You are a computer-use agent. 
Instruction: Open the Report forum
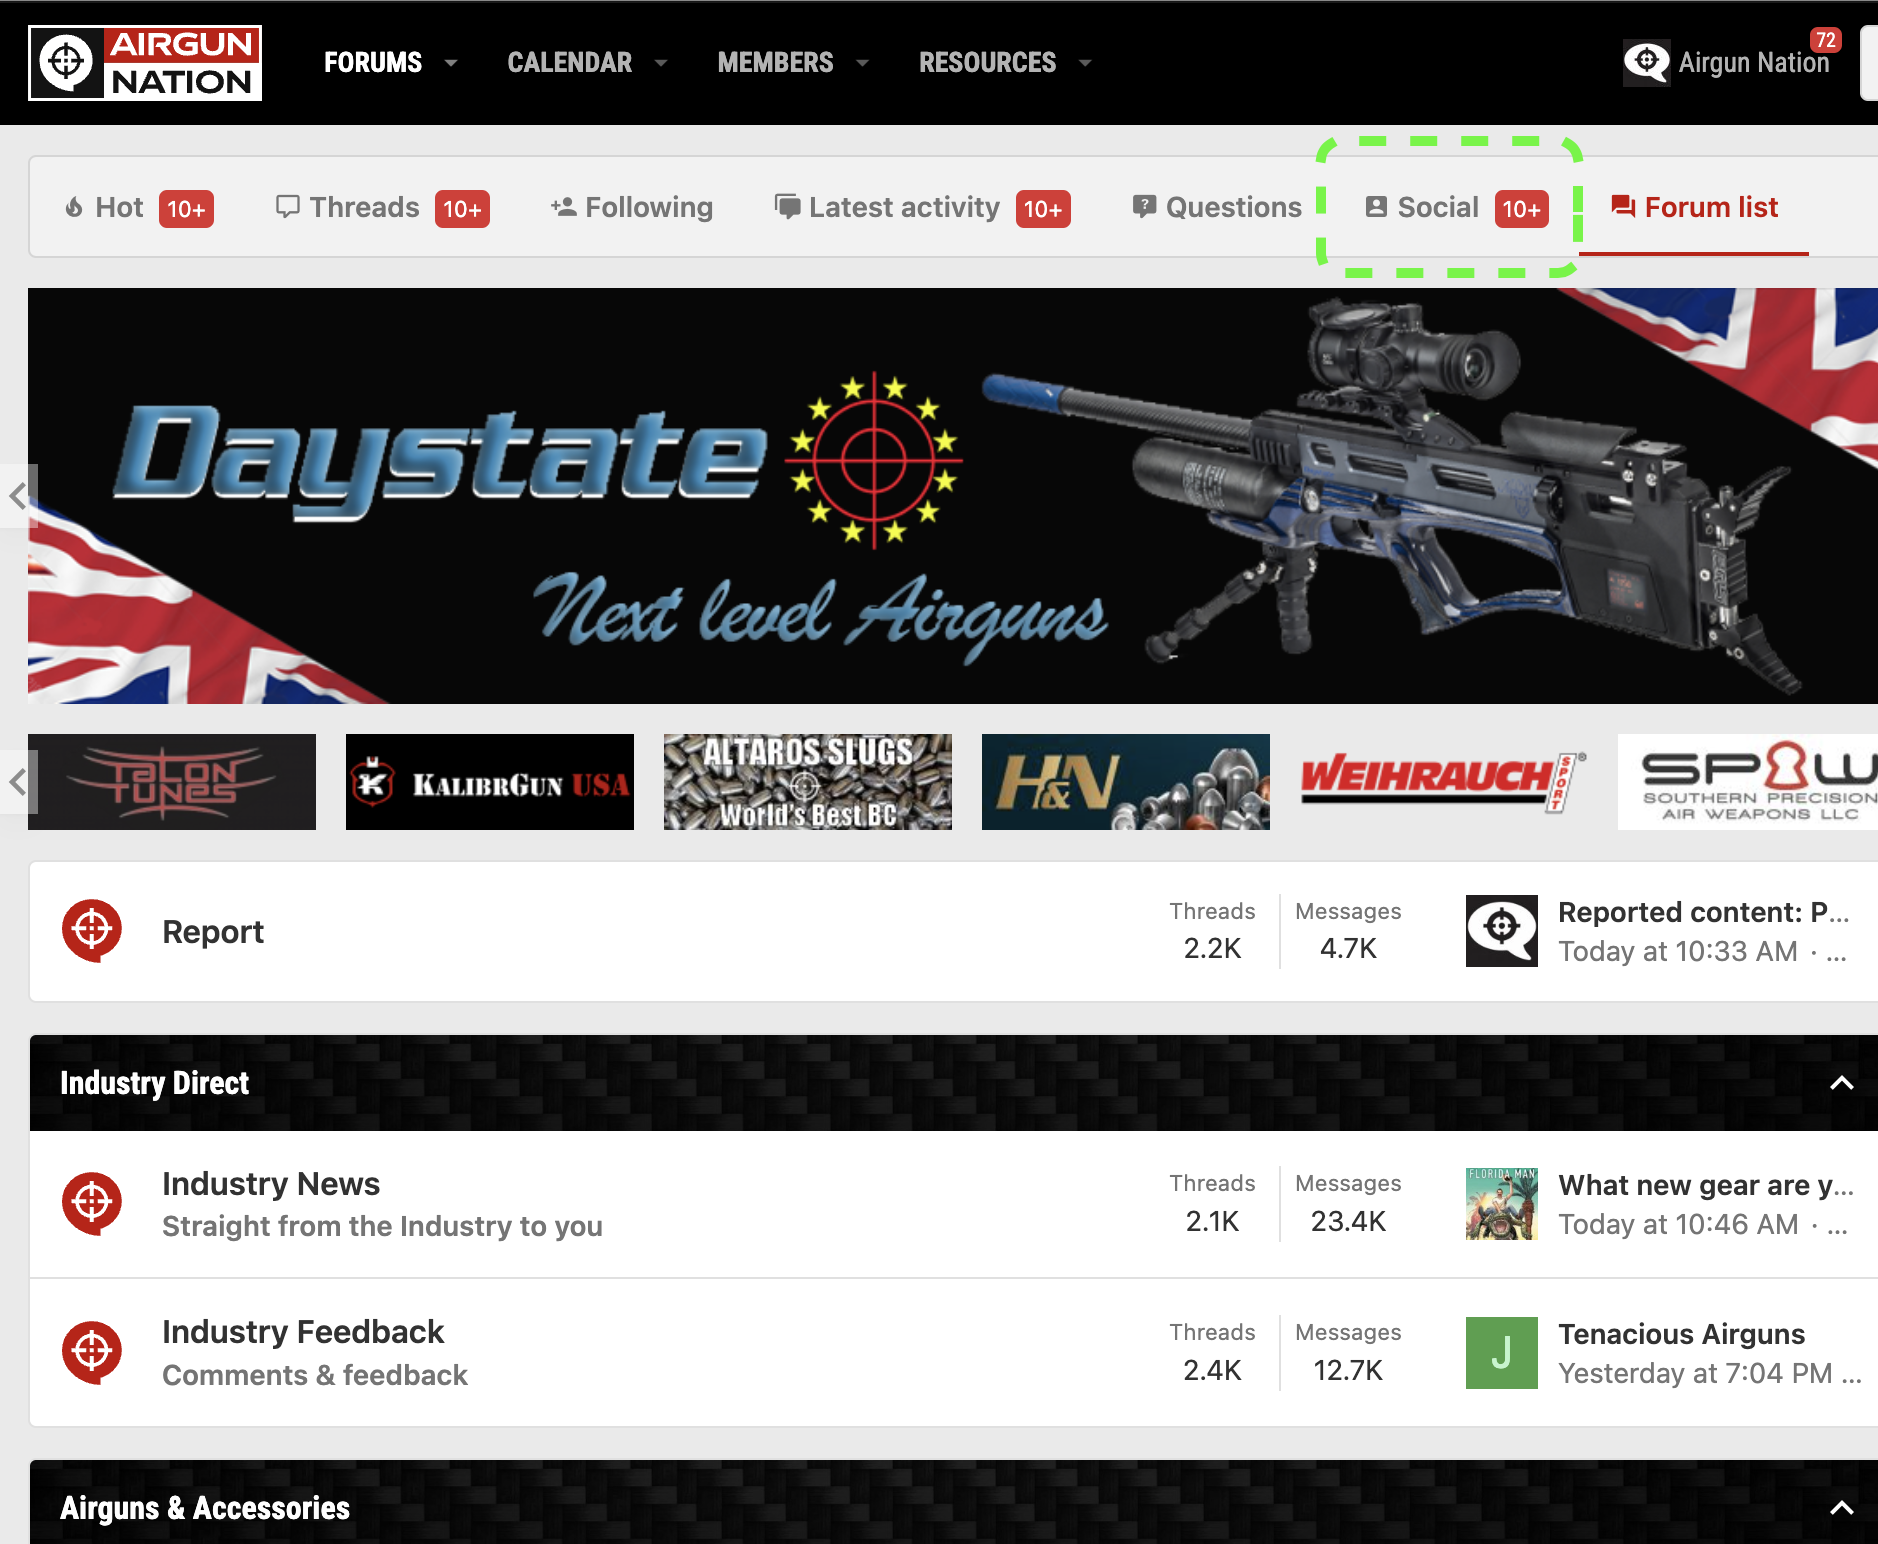pos(213,932)
